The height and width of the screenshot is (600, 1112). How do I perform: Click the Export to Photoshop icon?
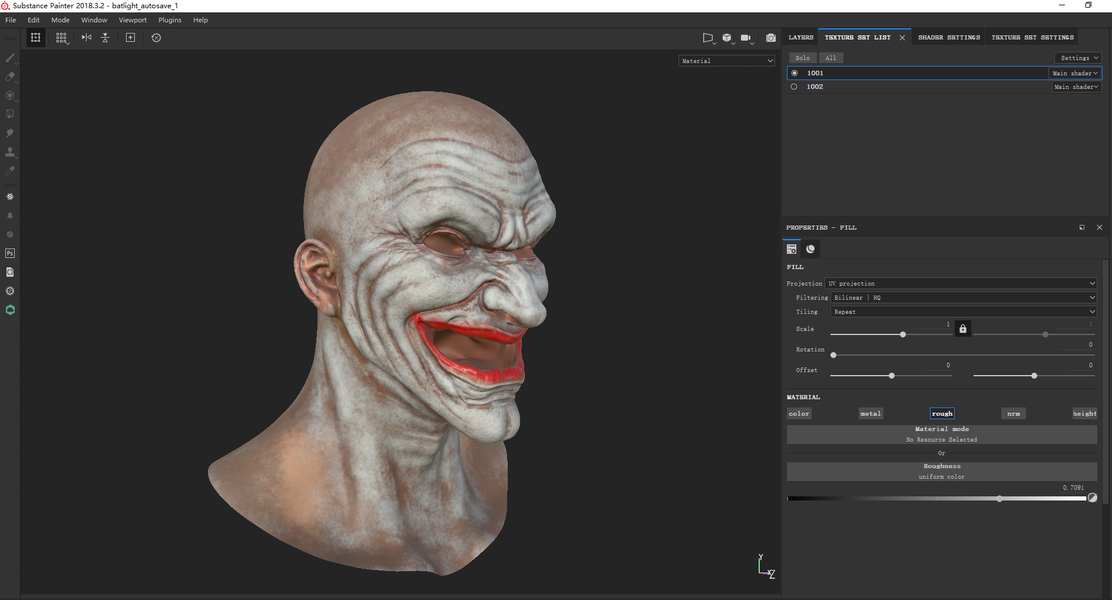point(10,253)
